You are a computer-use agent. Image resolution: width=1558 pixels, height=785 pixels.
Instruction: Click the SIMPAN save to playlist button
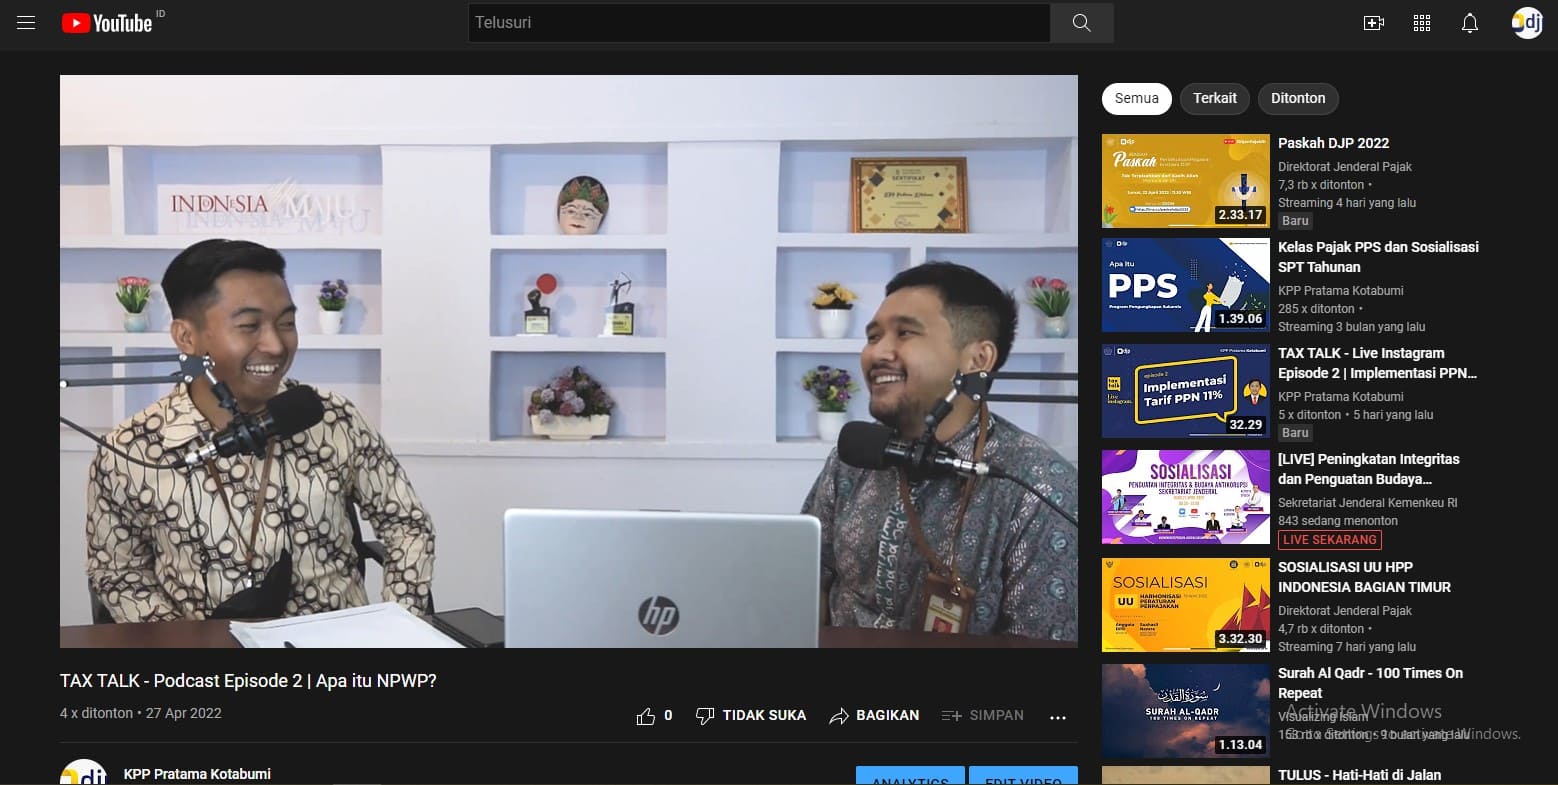(983, 716)
